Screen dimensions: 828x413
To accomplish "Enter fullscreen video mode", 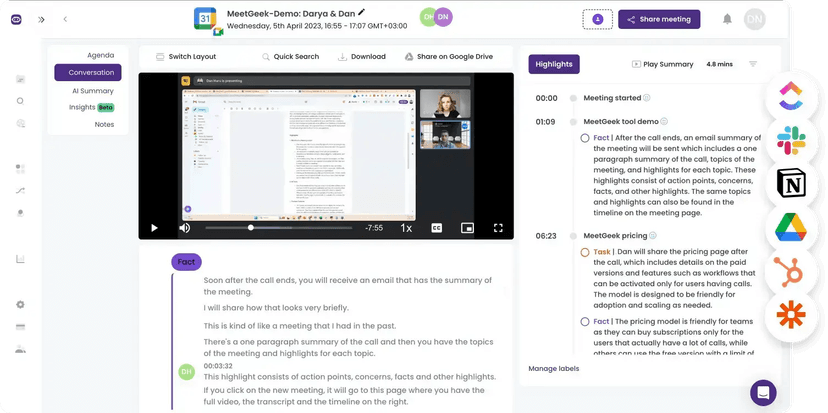I will pos(498,228).
